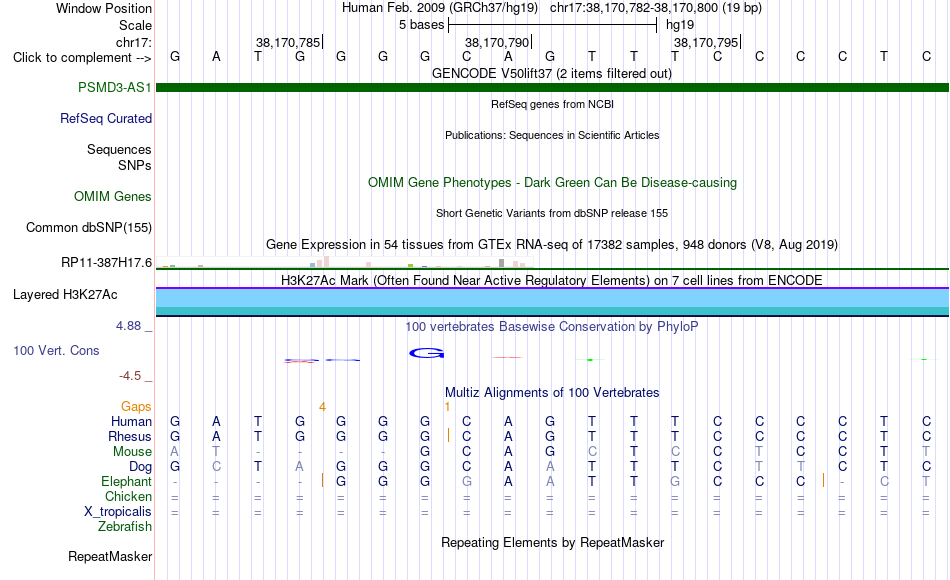The image size is (950, 580).
Task: Click the Window Position label
Action: click(x=104, y=8)
